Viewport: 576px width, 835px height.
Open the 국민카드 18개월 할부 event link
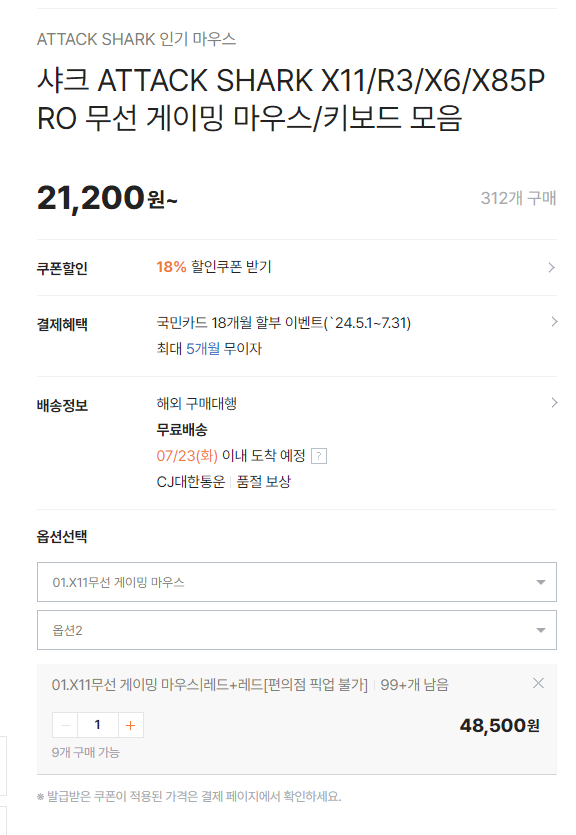pos(284,323)
